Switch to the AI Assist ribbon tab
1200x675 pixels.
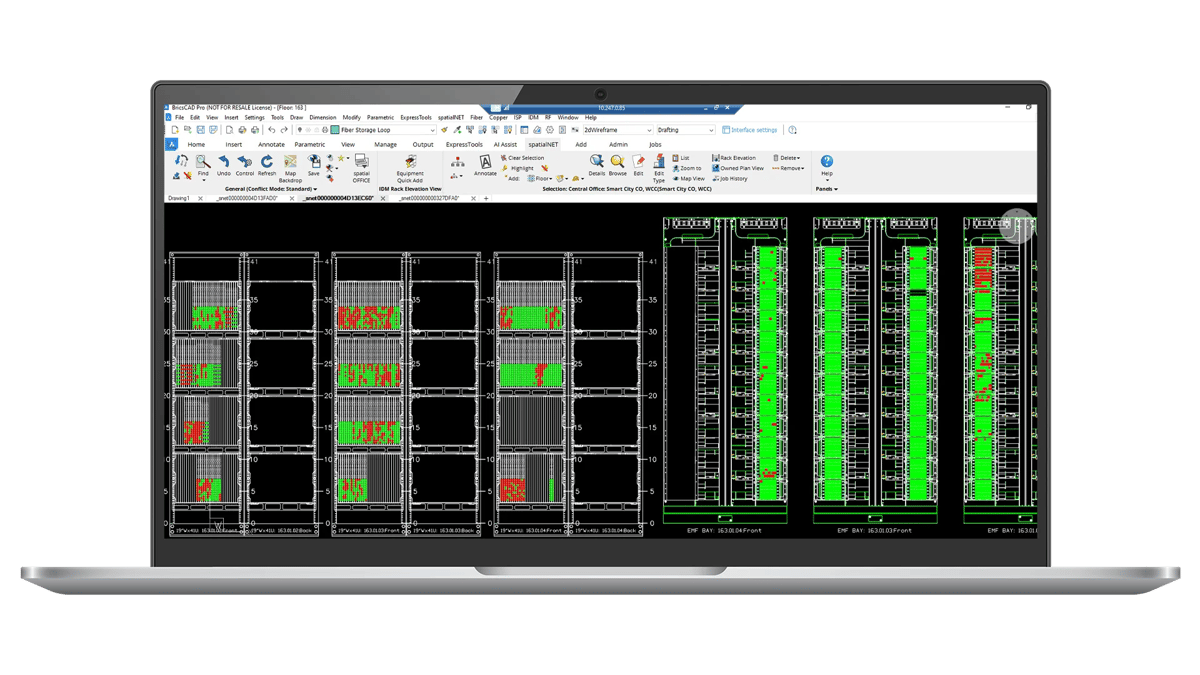point(505,144)
